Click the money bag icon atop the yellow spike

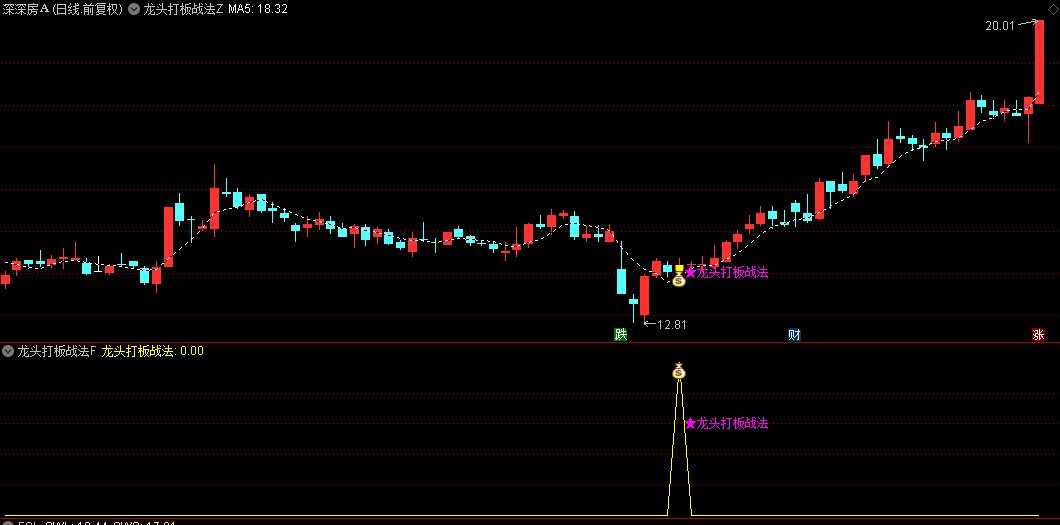point(679,370)
